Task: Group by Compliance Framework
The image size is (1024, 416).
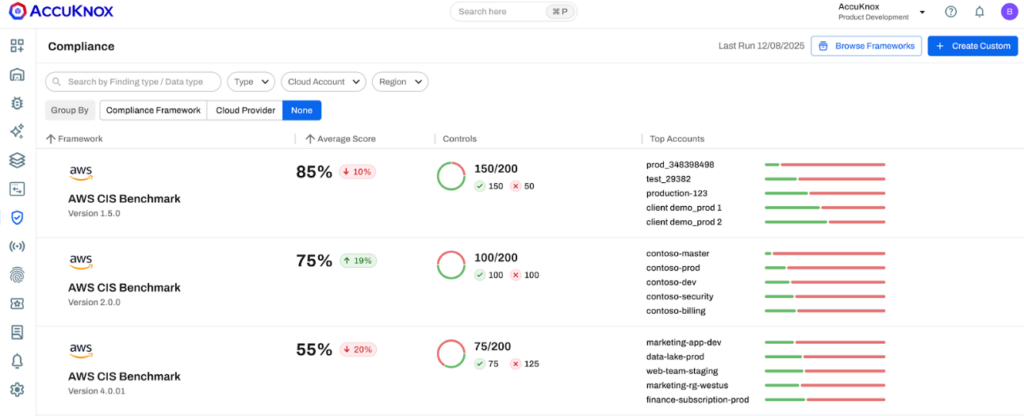Action: pyautogui.click(x=153, y=111)
